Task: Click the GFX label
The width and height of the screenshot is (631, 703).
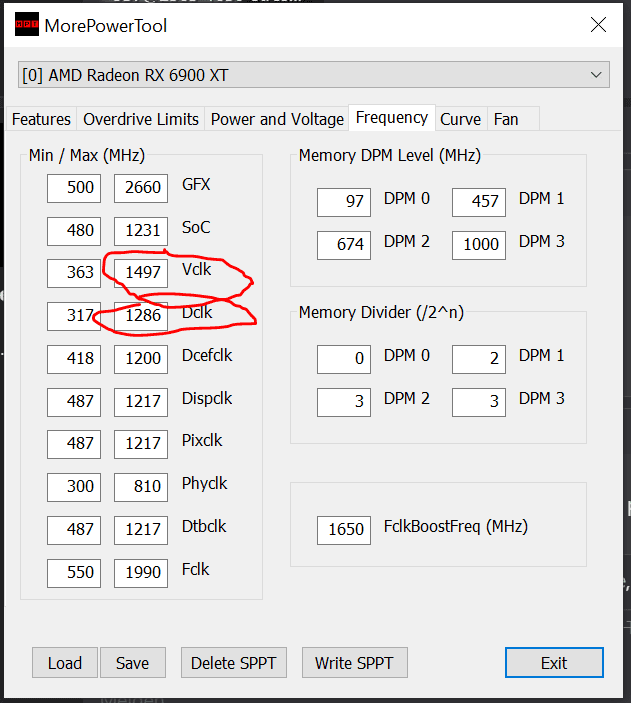Action: [196, 184]
